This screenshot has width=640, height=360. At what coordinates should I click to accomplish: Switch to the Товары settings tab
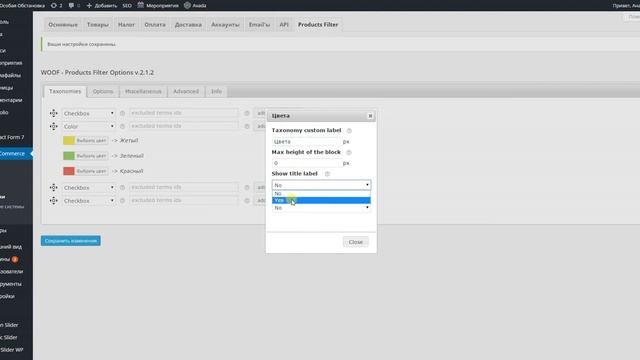pyautogui.click(x=98, y=24)
